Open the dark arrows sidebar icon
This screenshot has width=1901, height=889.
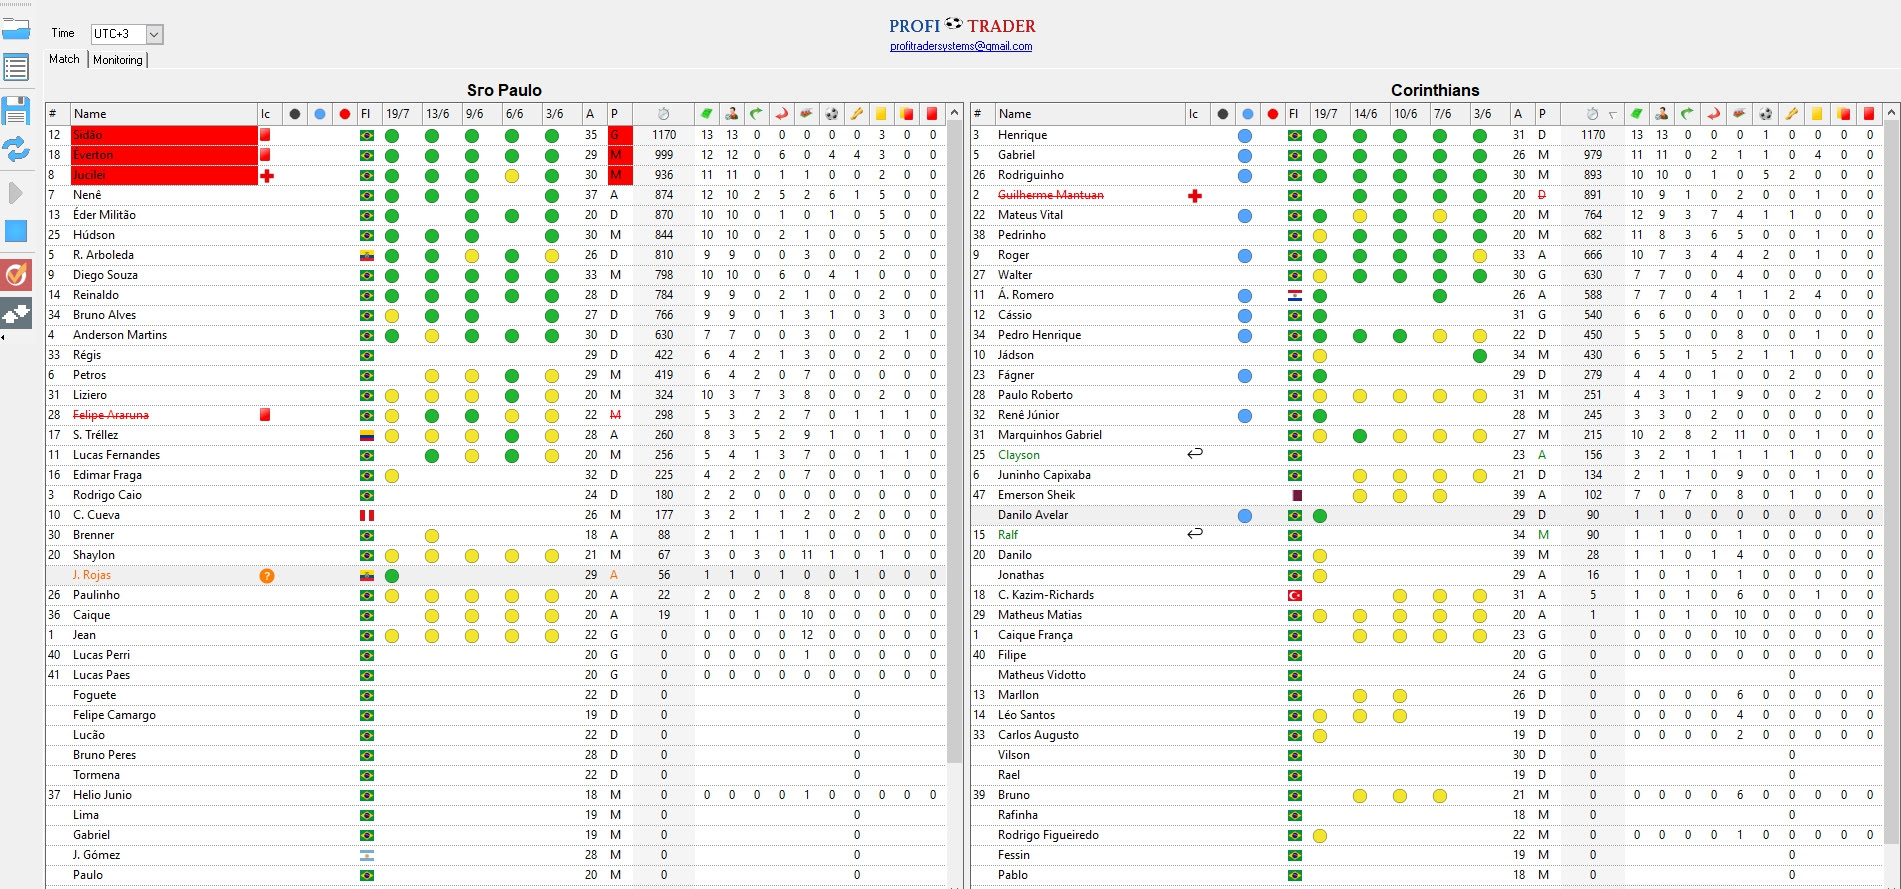(16, 315)
